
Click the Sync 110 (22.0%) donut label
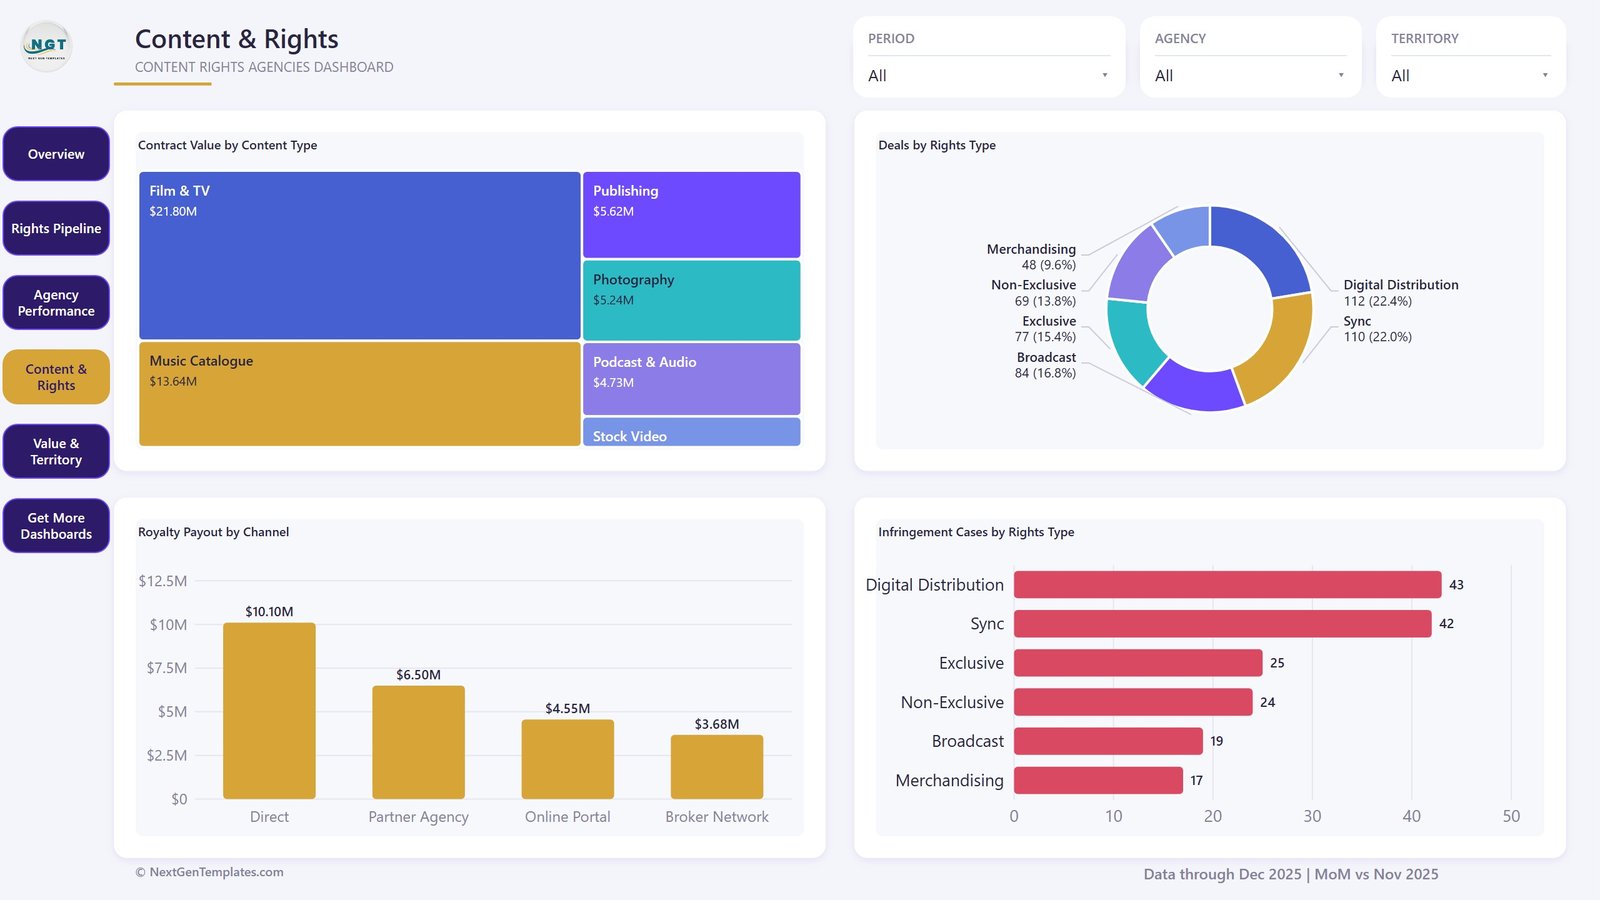(1377, 329)
